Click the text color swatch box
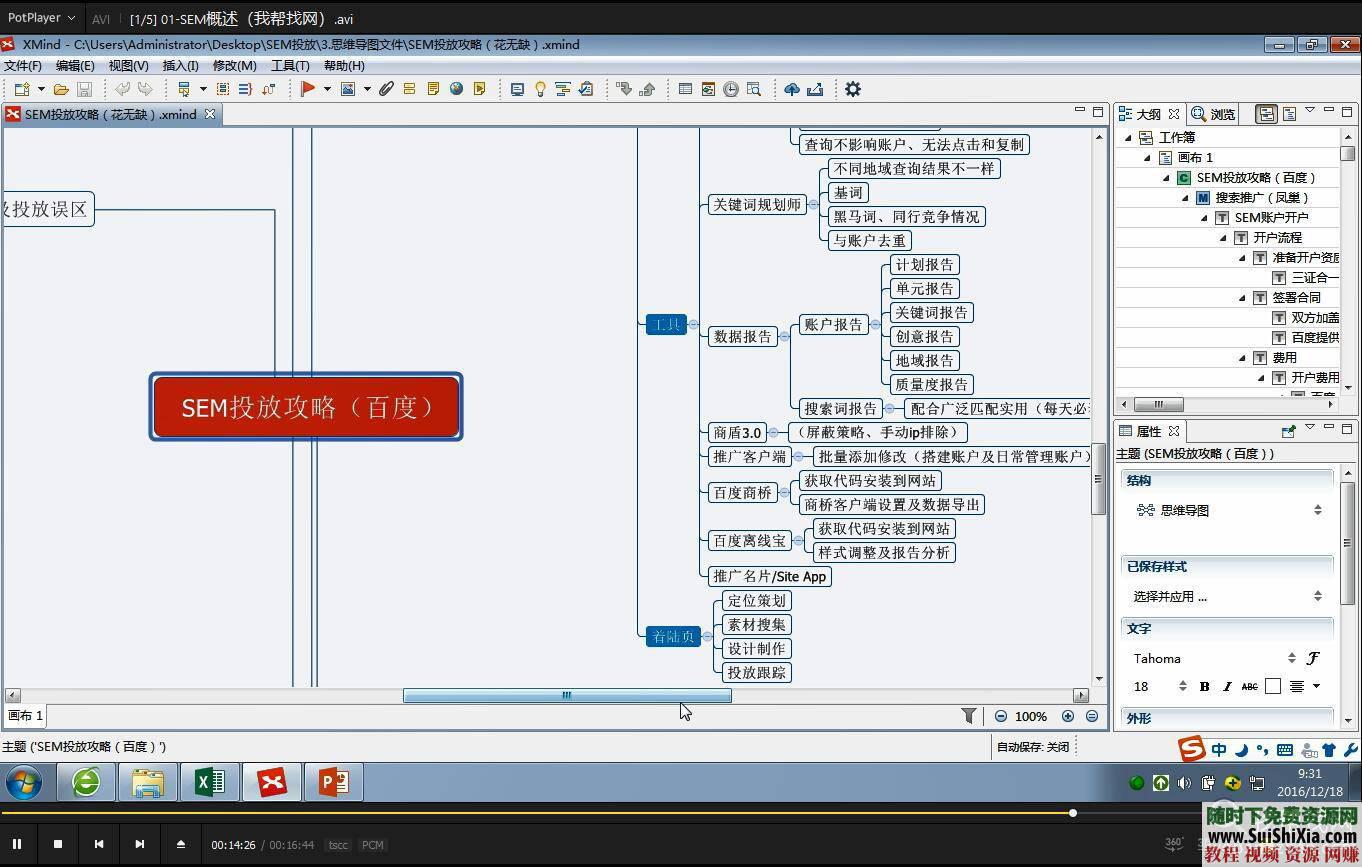The width and height of the screenshot is (1362, 867). pyautogui.click(x=1272, y=686)
